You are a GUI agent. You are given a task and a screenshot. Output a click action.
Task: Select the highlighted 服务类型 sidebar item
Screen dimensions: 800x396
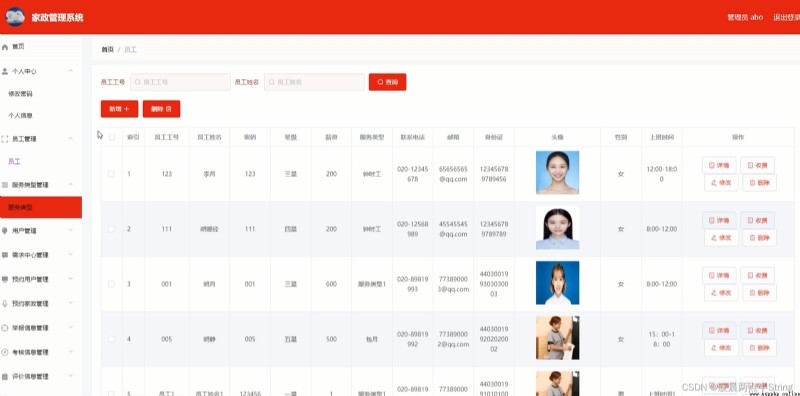click(41, 207)
